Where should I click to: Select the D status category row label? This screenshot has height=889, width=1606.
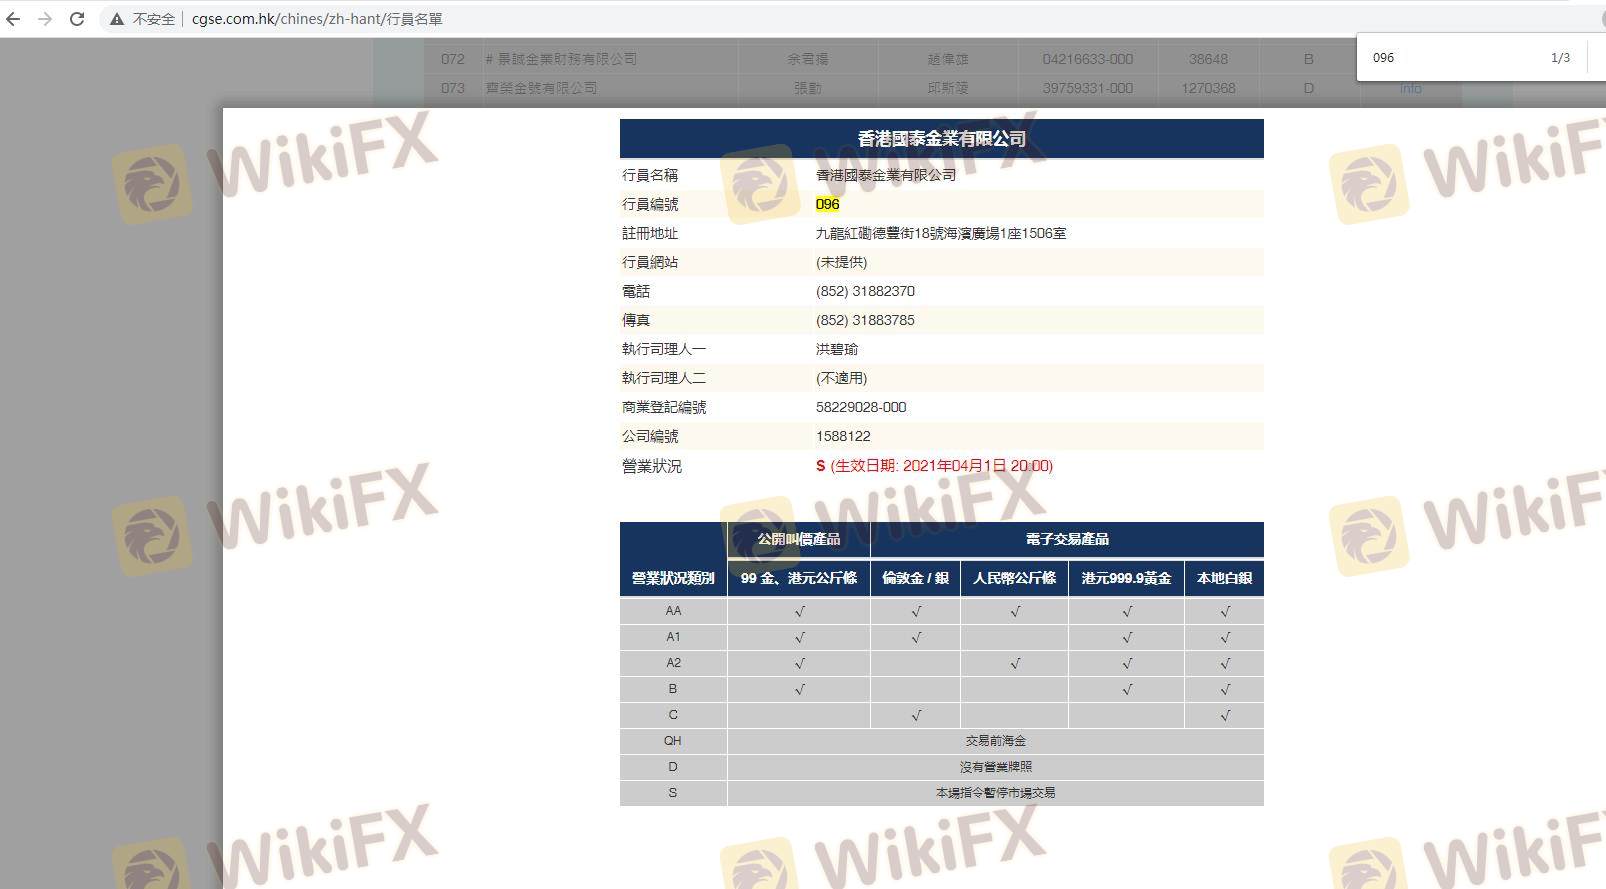673,767
